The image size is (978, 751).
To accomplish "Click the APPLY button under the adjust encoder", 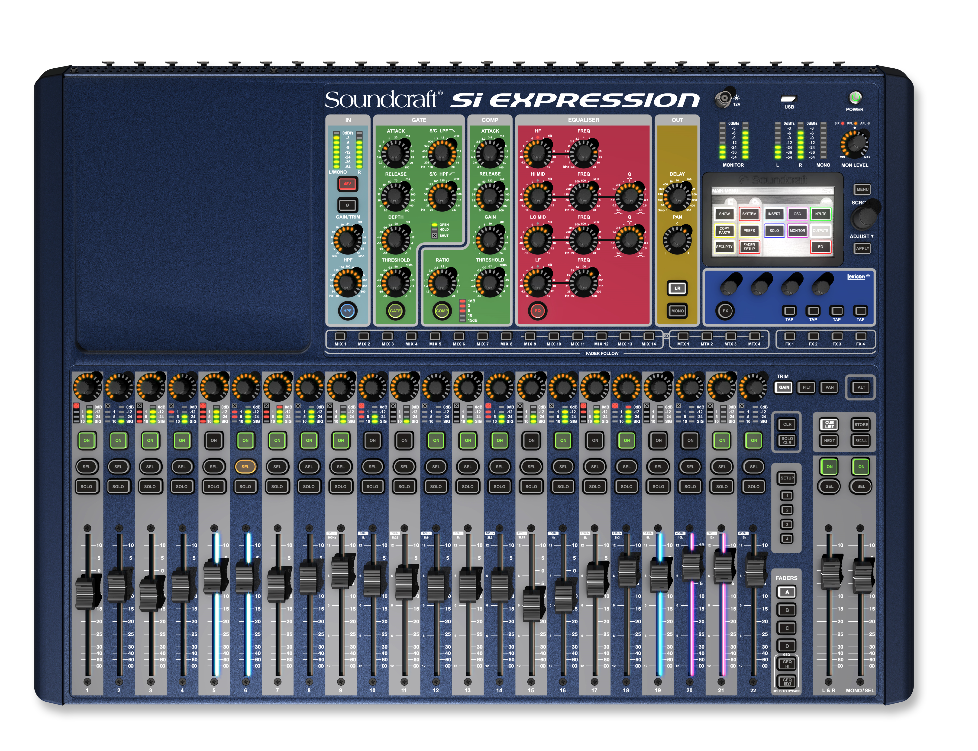I will click(862, 248).
